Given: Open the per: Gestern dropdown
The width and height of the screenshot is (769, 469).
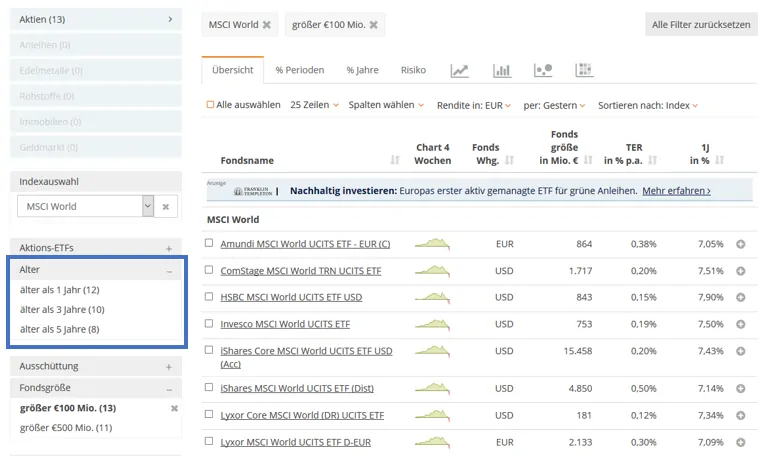Looking at the screenshot, I should tap(554, 105).
